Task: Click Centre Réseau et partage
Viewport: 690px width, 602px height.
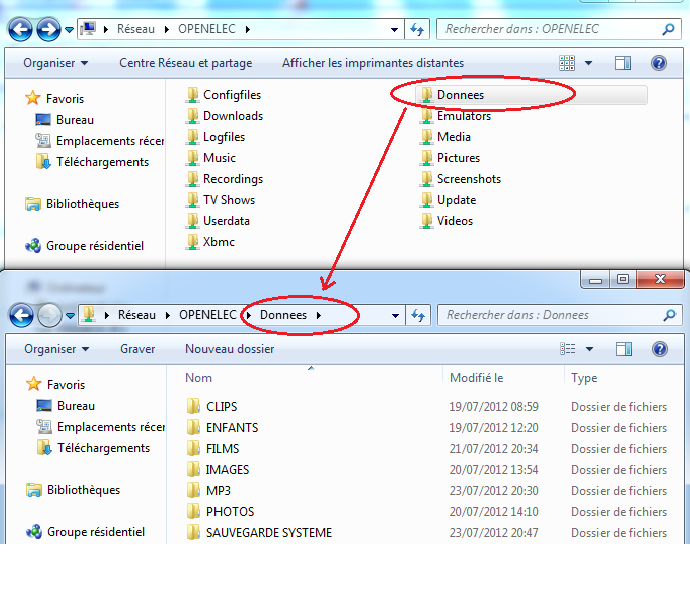Action: click(x=185, y=63)
